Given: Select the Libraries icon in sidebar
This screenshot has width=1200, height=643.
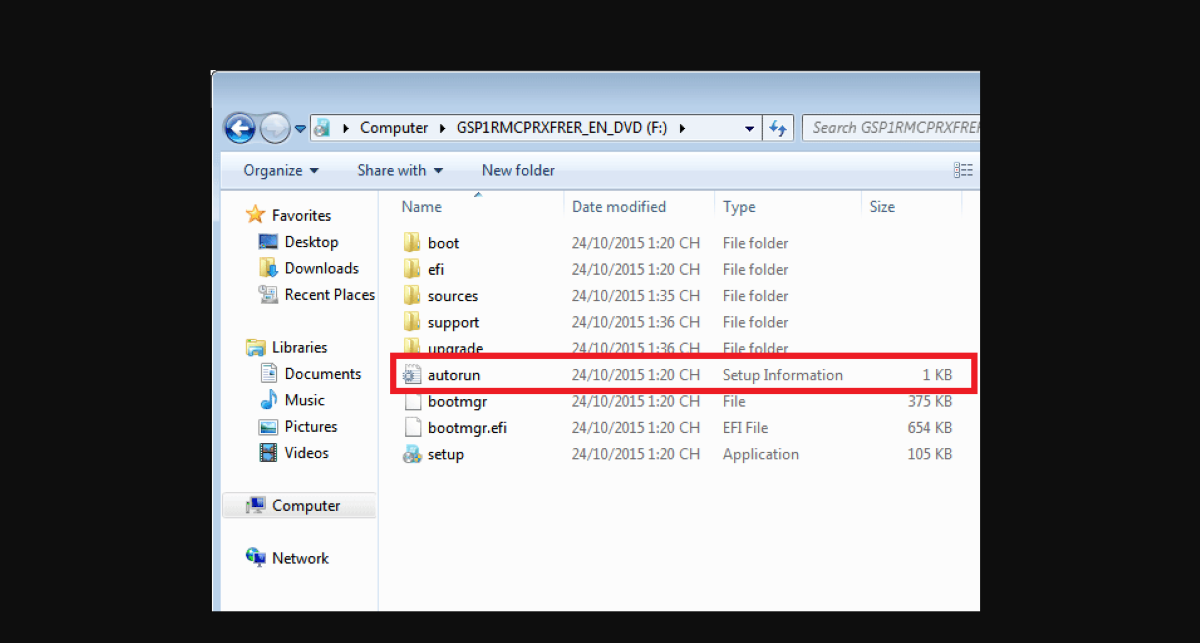Looking at the screenshot, I should [256, 347].
